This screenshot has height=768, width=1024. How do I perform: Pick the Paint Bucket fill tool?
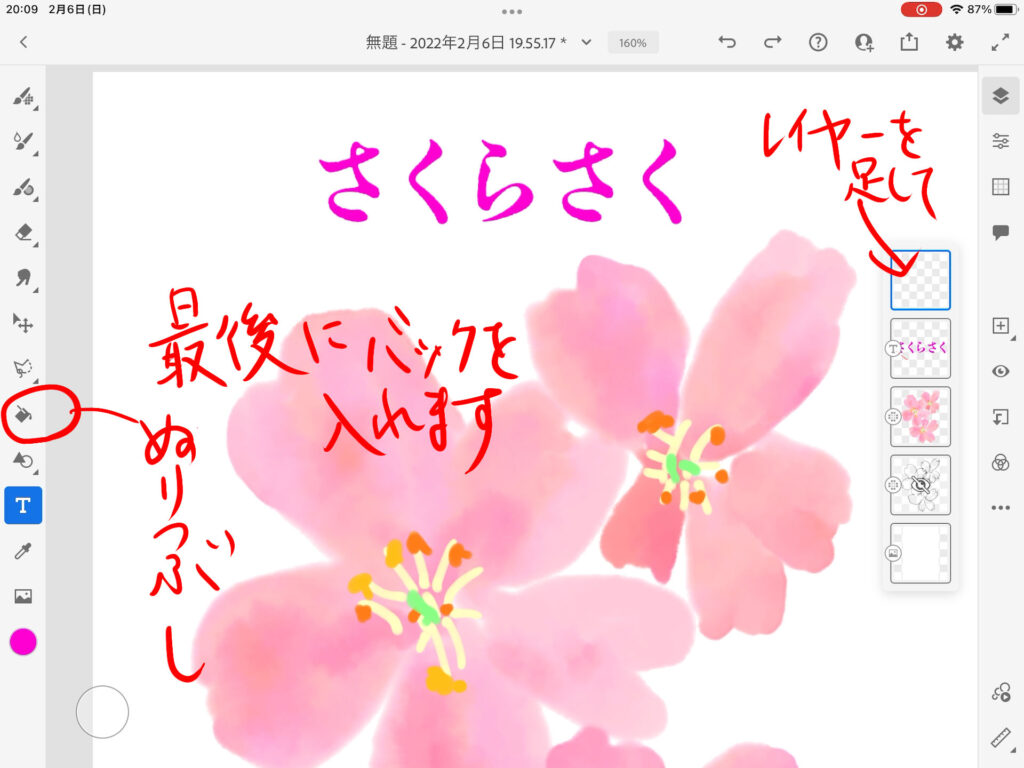23,414
